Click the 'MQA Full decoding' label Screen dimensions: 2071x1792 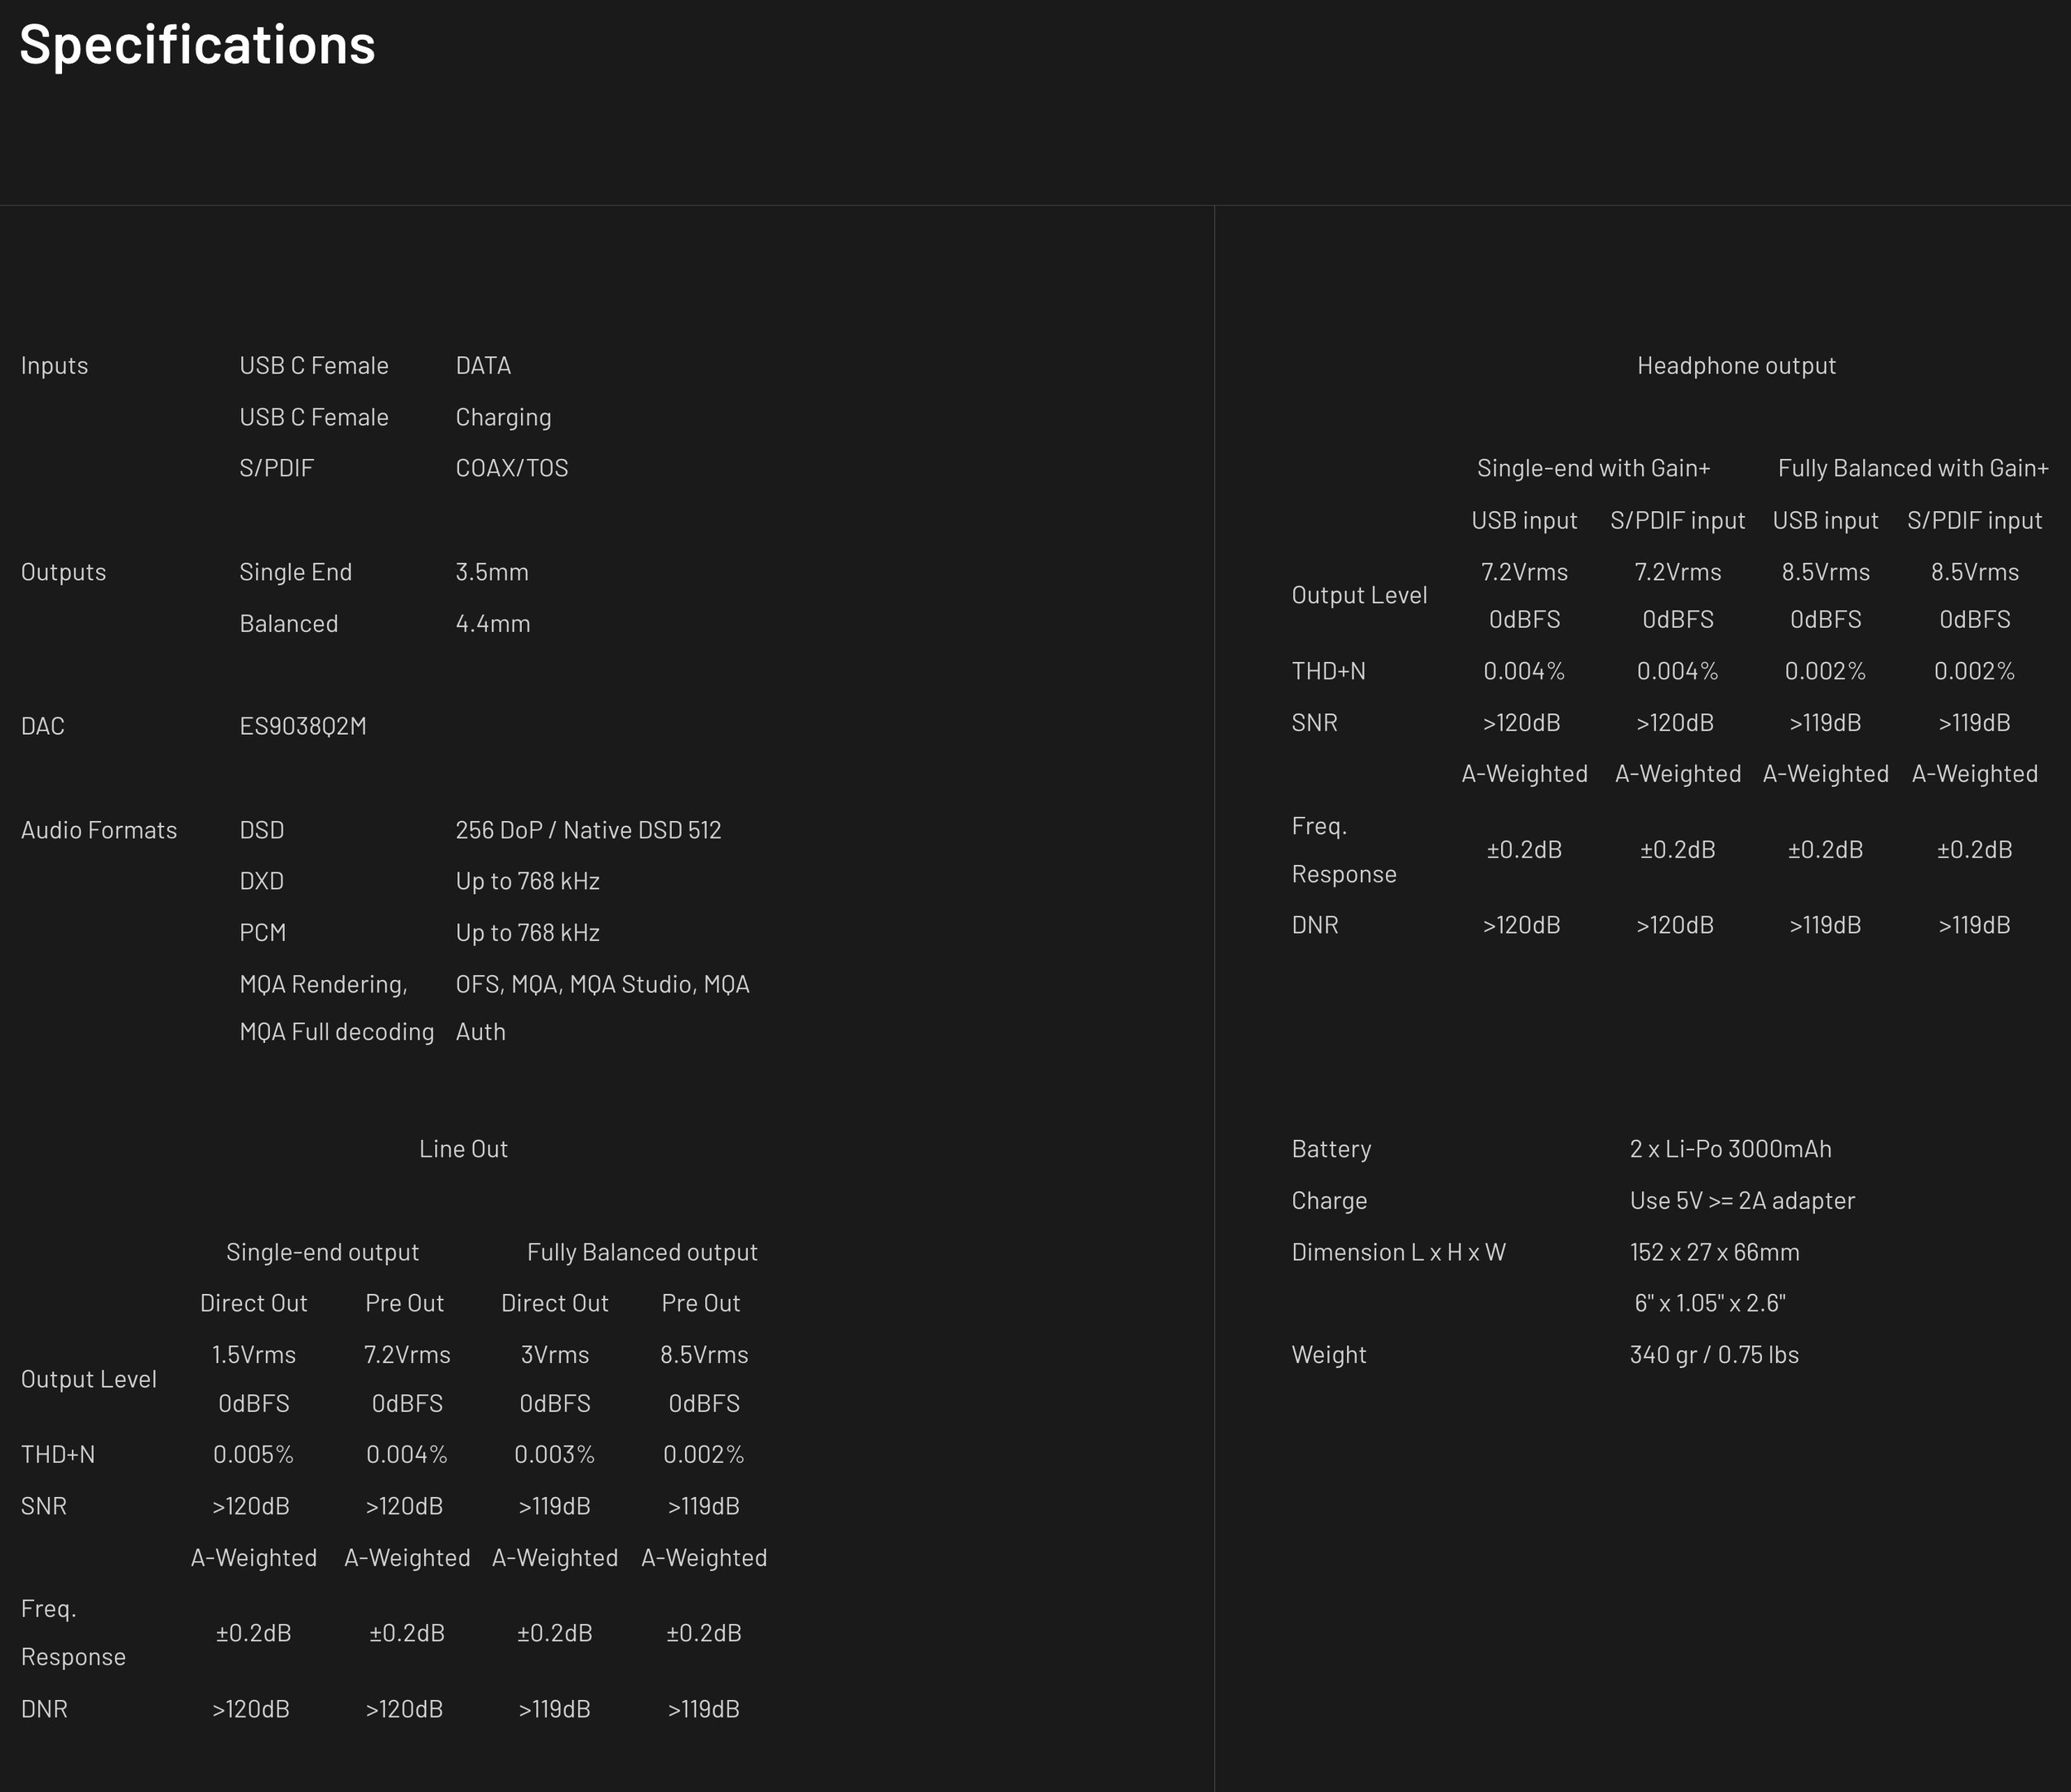pyautogui.click(x=336, y=1032)
